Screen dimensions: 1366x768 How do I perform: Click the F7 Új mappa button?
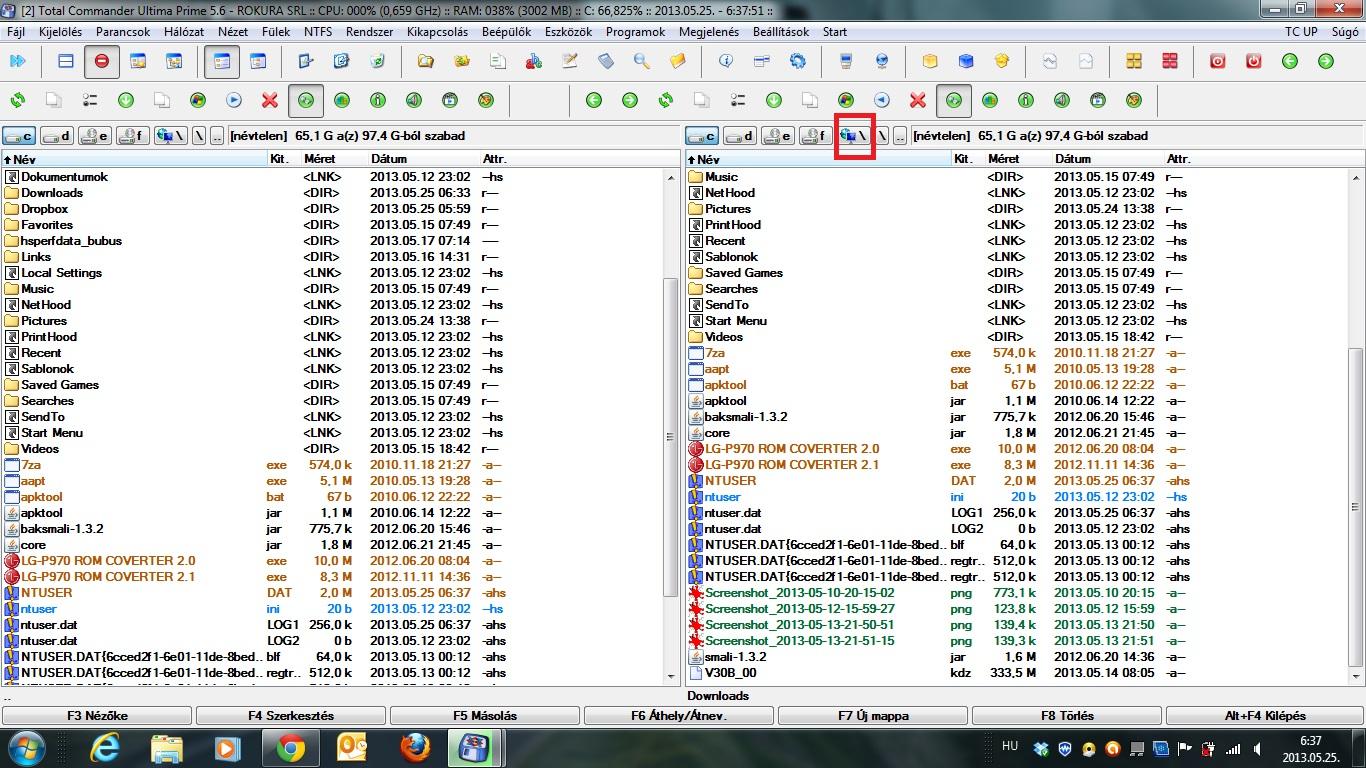point(873,716)
